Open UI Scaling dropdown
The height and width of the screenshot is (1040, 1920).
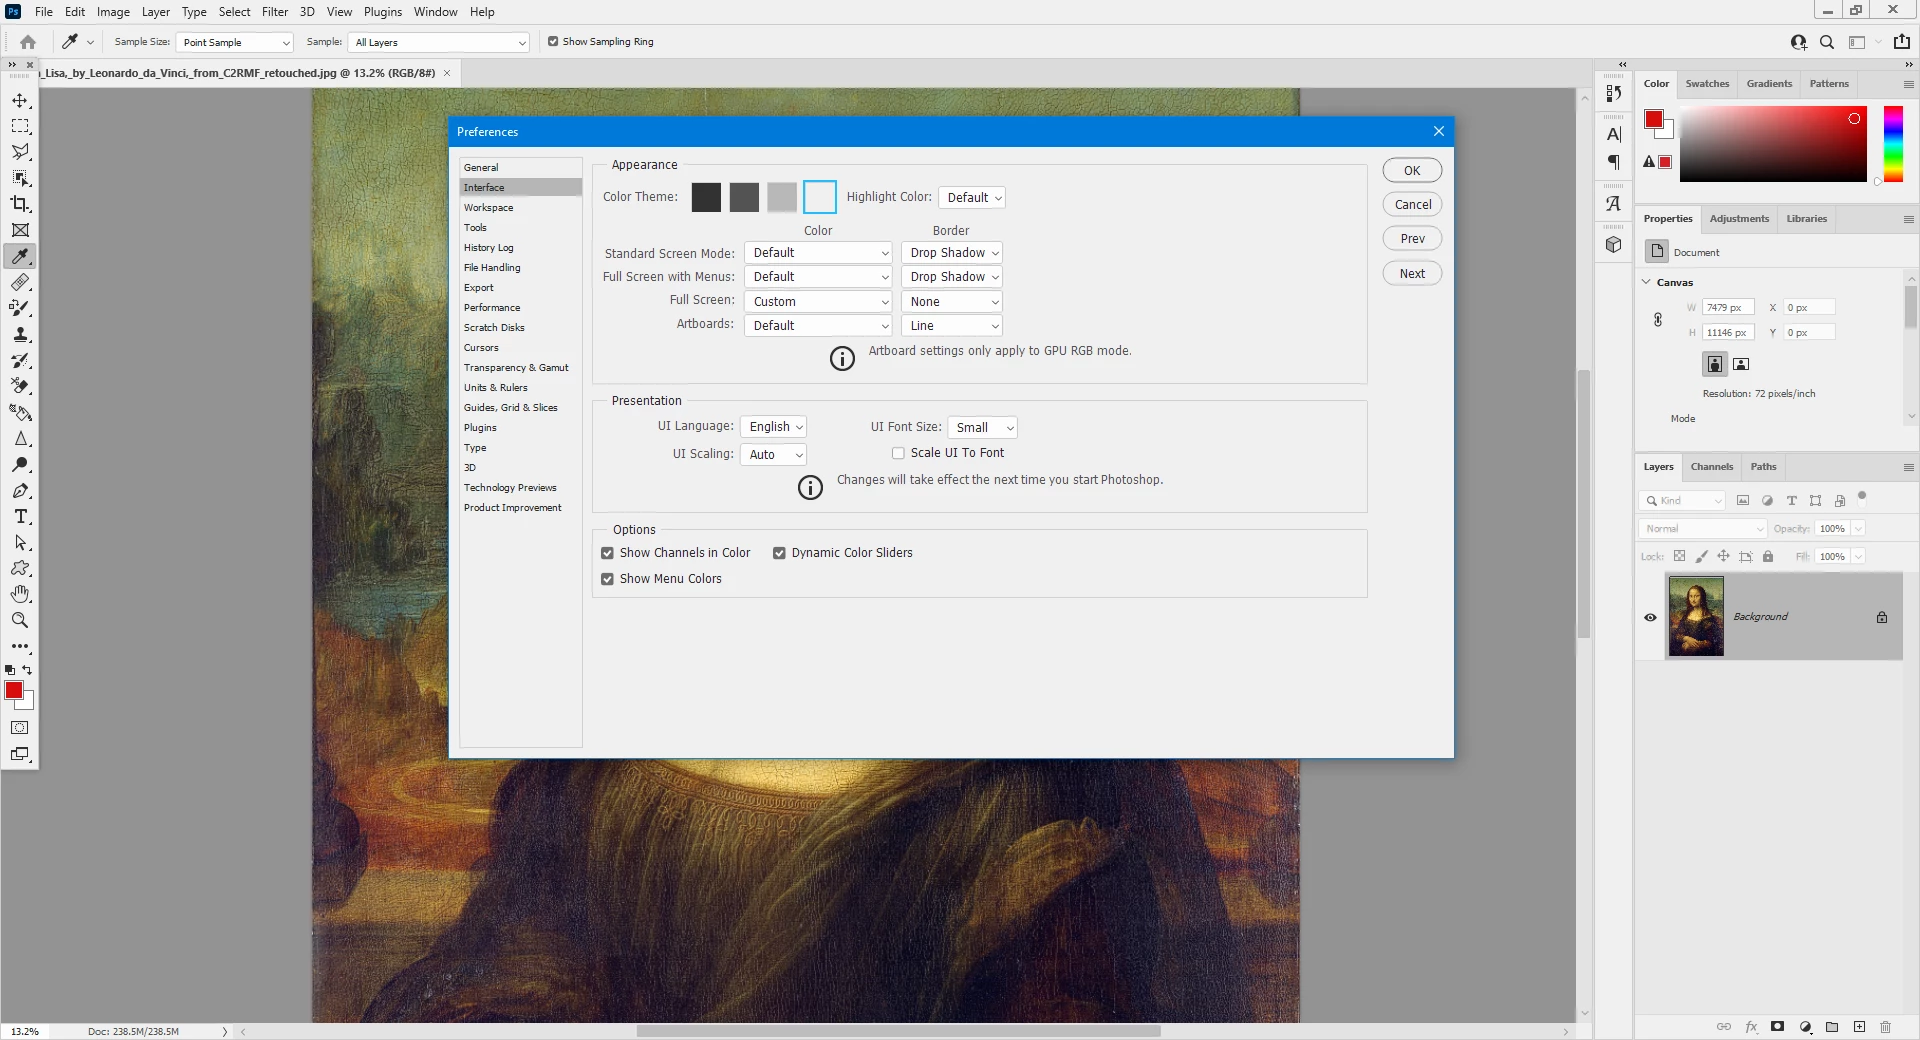pyautogui.click(x=774, y=455)
